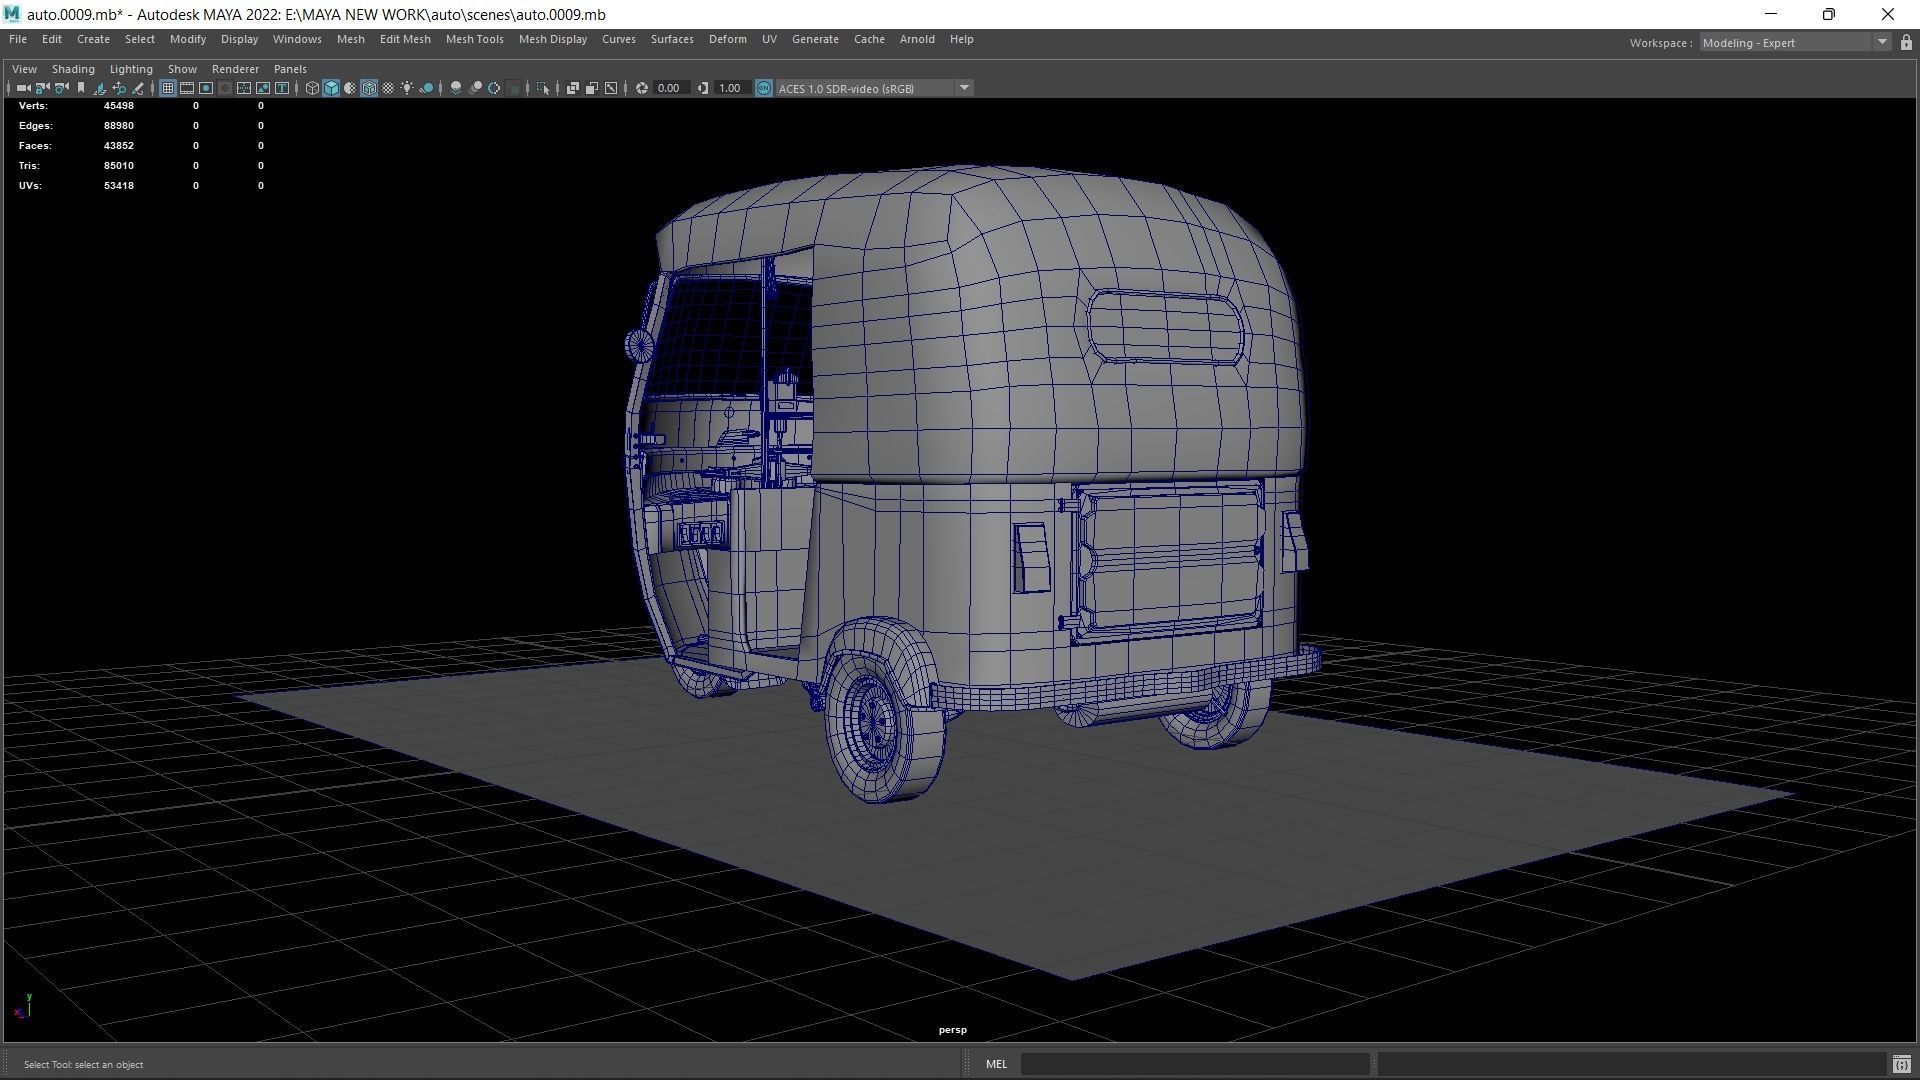Screen dimensions: 1920x1080
Task: Open the Mesh Display menu
Action: click(552, 39)
